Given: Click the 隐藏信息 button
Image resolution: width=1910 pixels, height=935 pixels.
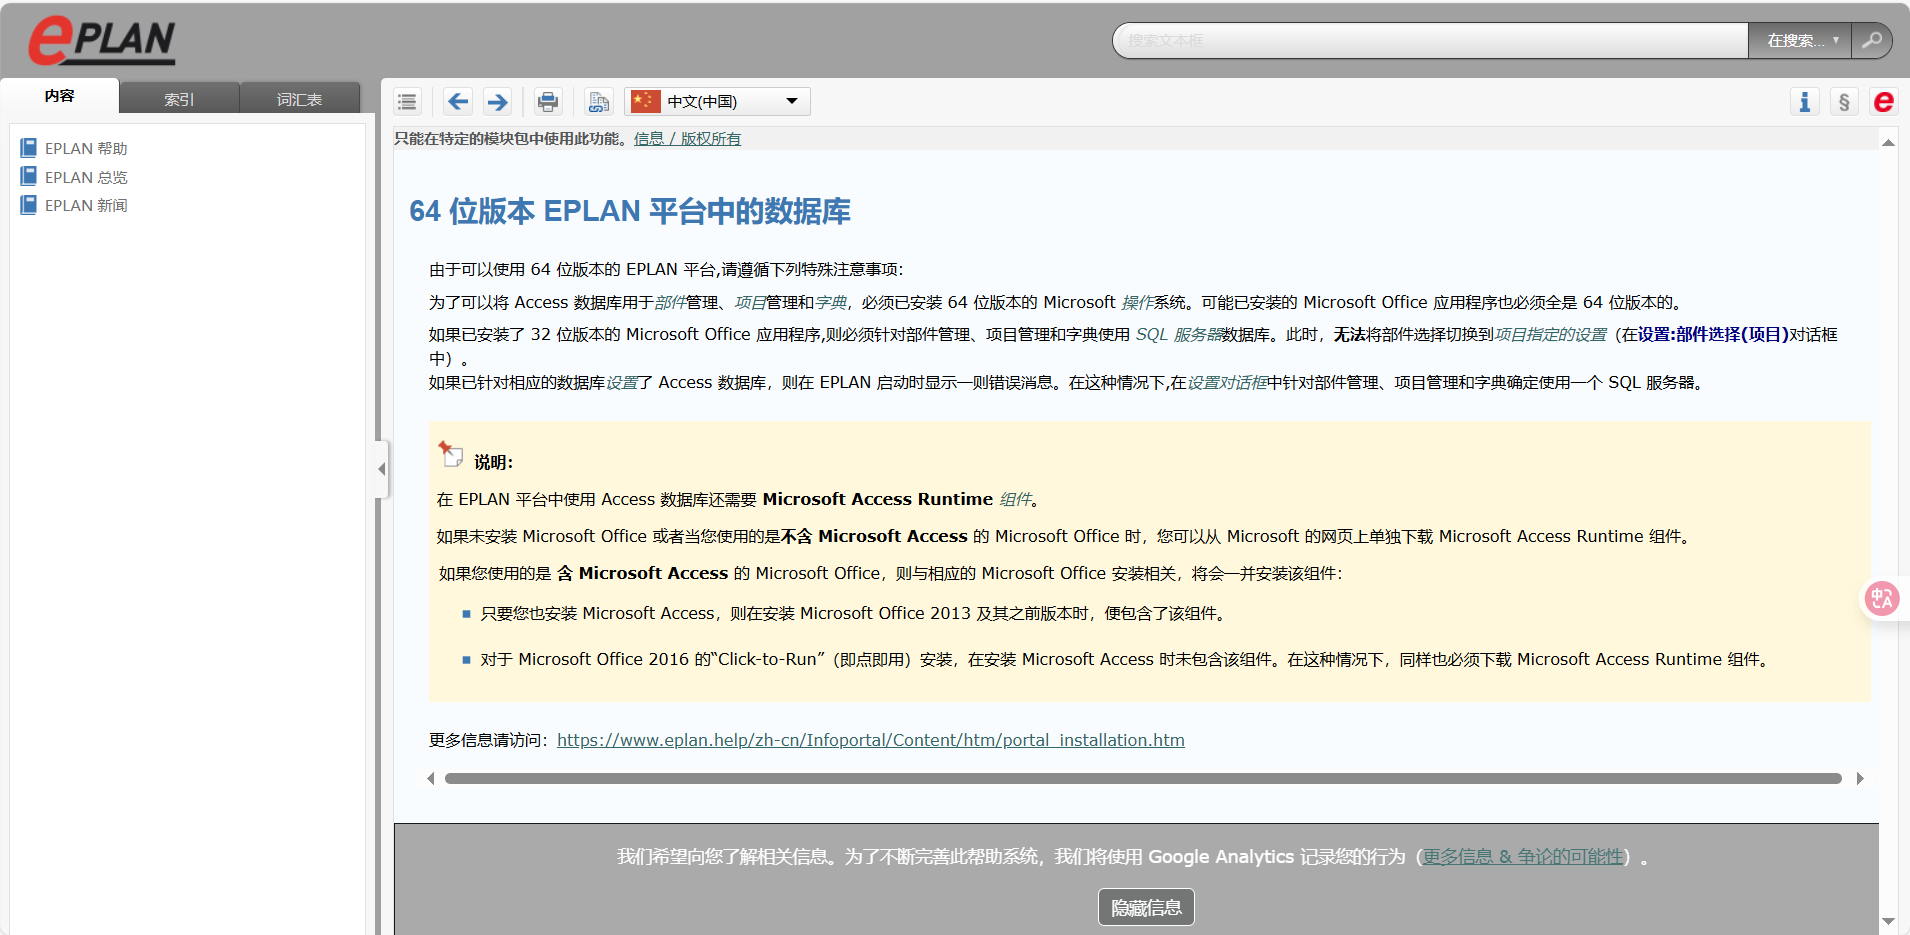Looking at the screenshot, I should (x=1146, y=908).
